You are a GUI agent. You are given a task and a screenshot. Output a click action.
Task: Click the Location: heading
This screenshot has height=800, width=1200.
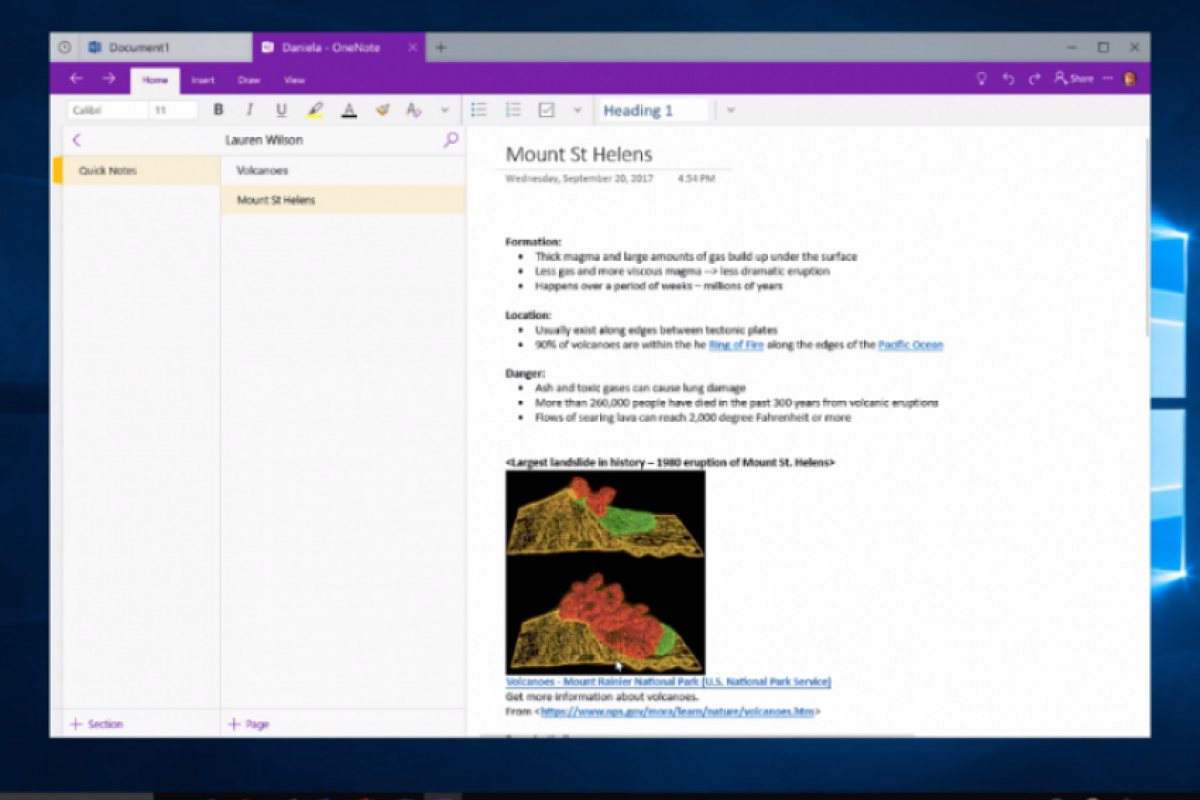(x=528, y=315)
